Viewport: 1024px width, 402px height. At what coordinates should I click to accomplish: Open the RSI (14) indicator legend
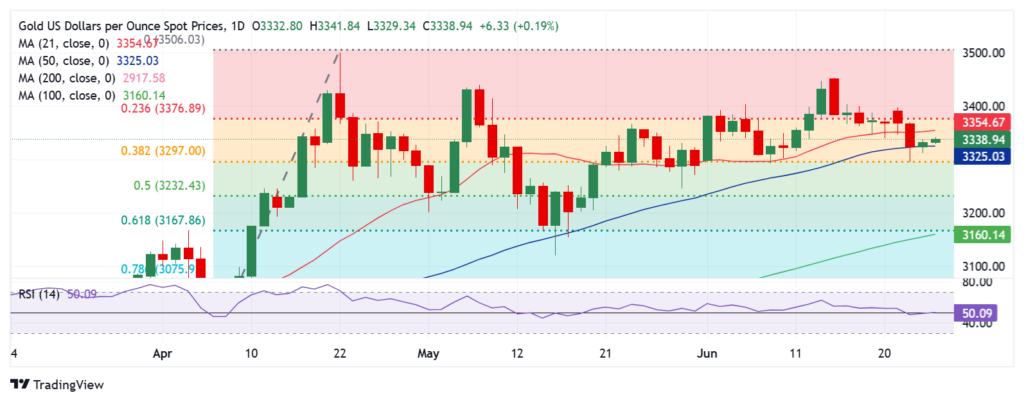coord(38,294)
